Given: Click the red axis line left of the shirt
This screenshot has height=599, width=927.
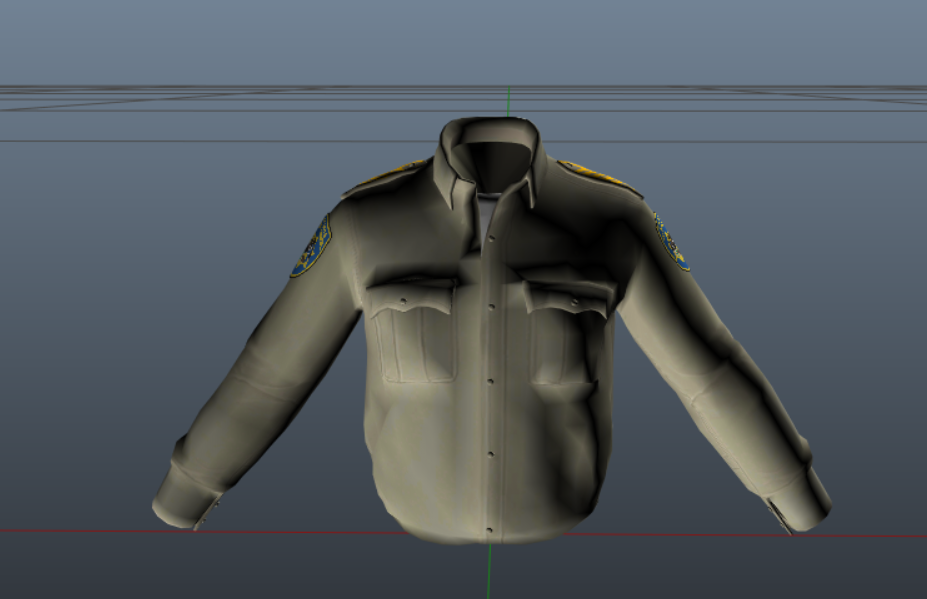Looking at the screenshot, I should tap(80, 530).
